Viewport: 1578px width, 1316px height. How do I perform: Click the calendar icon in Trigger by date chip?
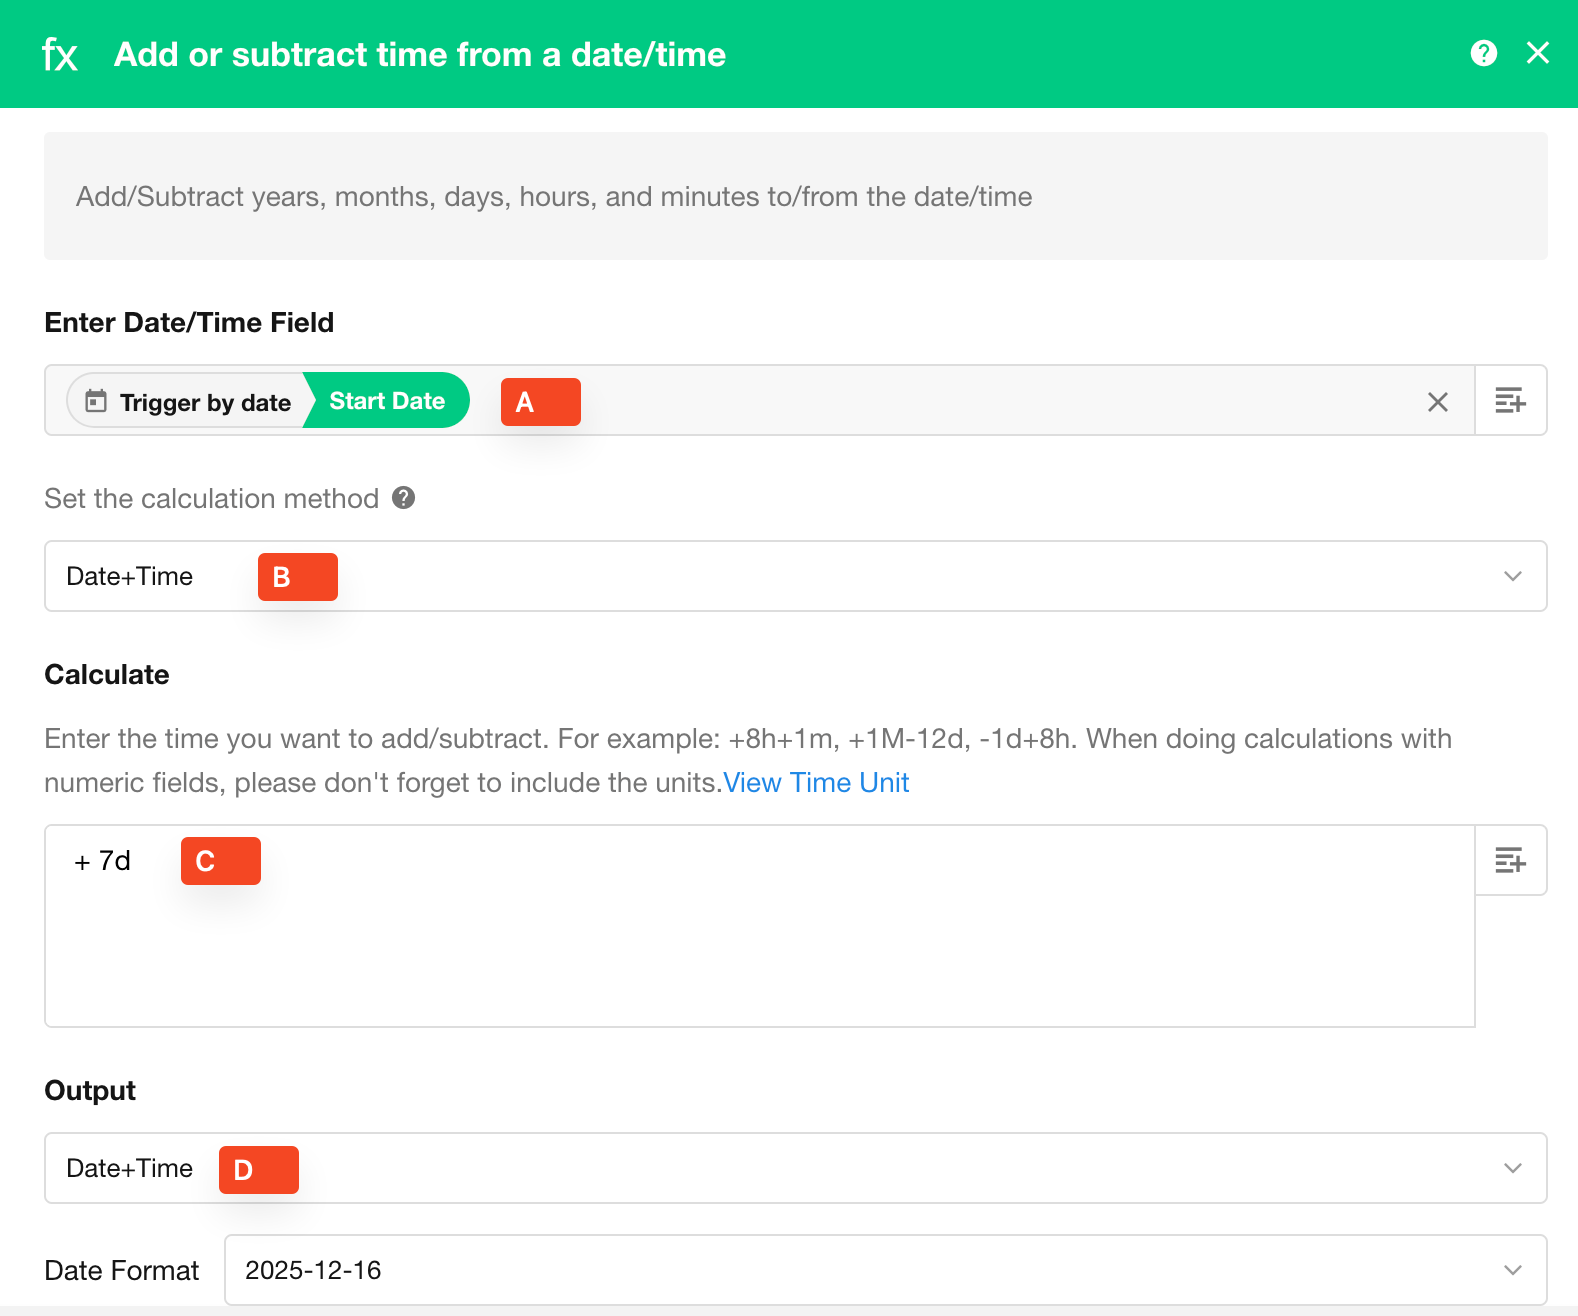click(x=96, y=401)
